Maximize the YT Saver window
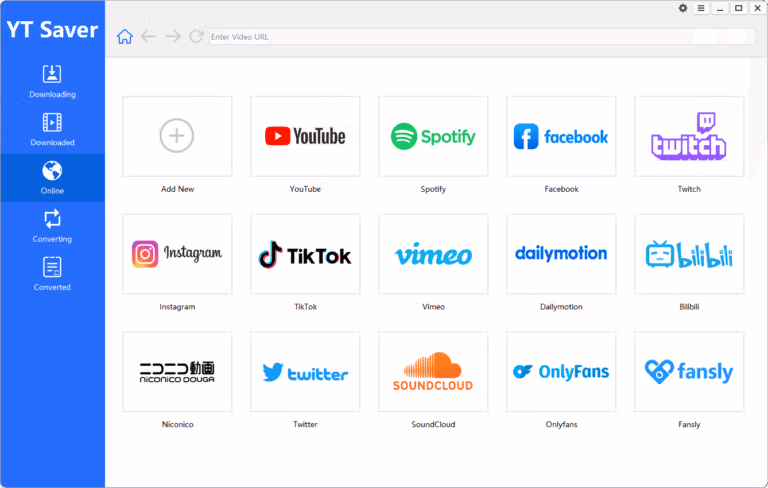768x488 pixels. 739,8
